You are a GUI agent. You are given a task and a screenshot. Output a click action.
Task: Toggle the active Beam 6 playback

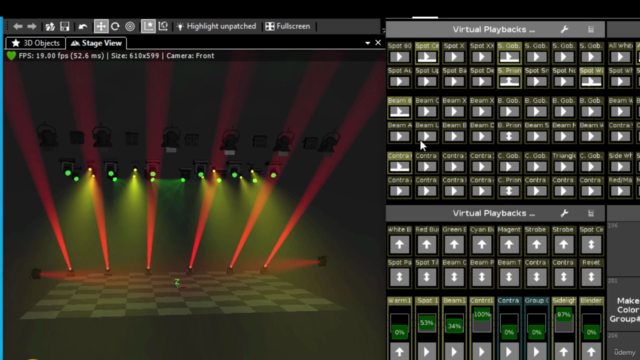click(400, 111)
